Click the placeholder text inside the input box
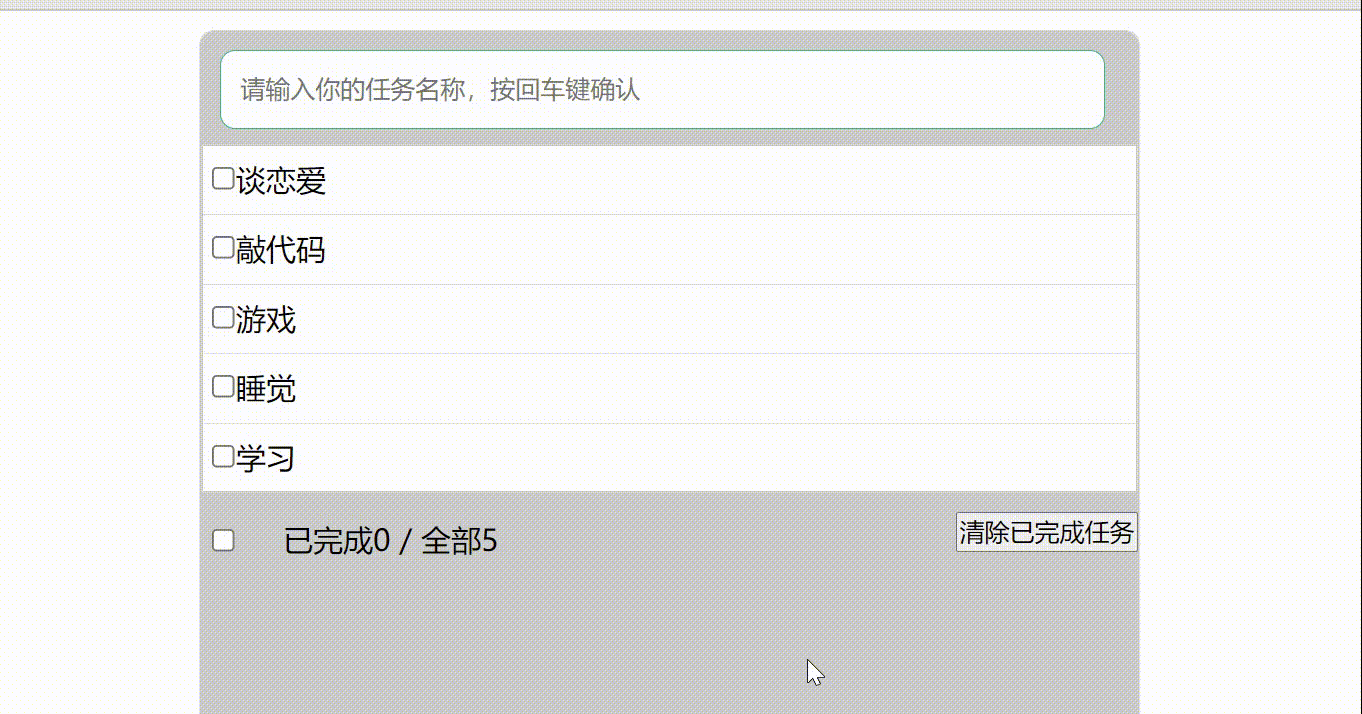 coord(440,91)
